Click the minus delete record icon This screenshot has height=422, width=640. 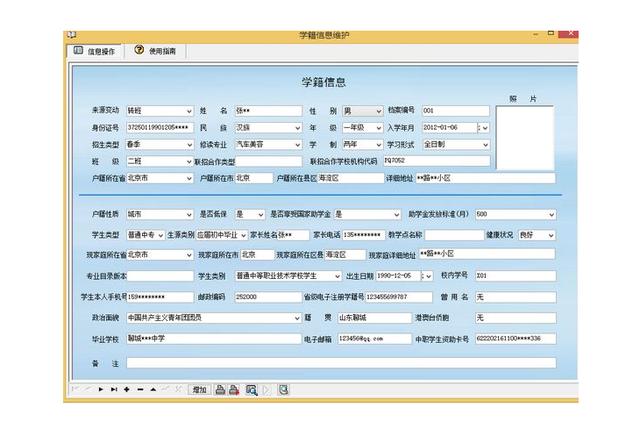coord(140,389)
